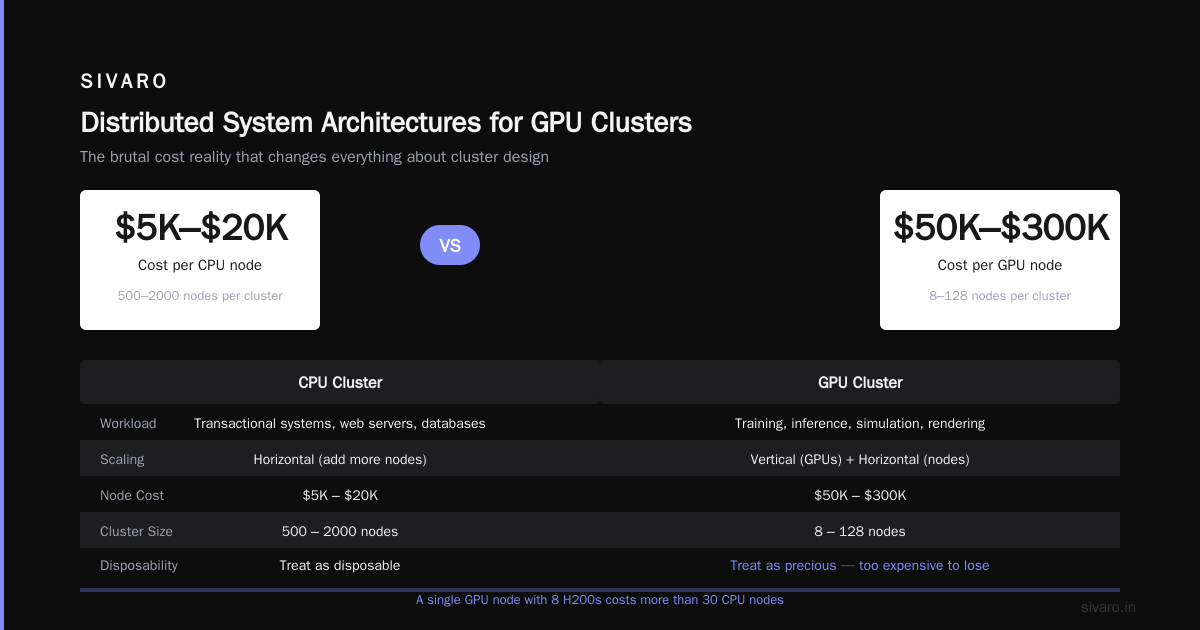This screenshot has height=630, width=1200.
Task: Click 'Treat as precious — too expensive to lose'
Action: [860, 565]
